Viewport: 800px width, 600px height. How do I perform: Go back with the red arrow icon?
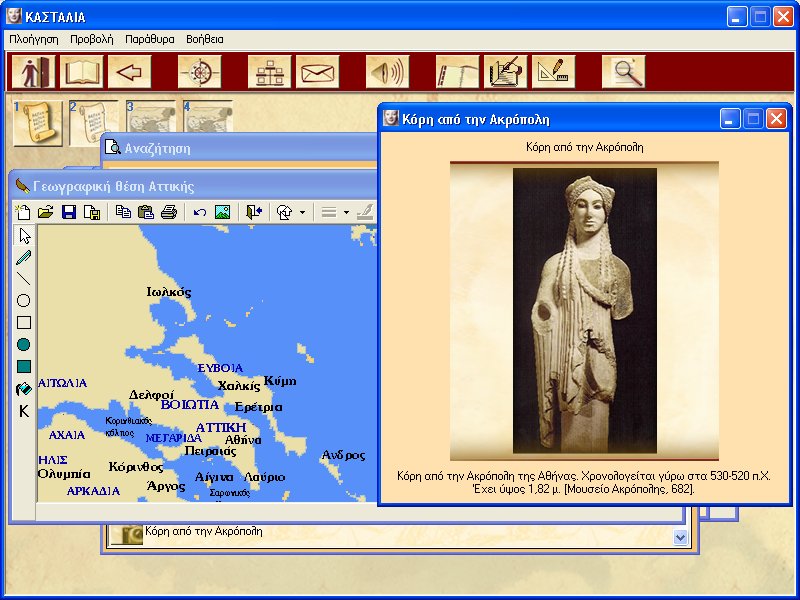coord(130,72)
